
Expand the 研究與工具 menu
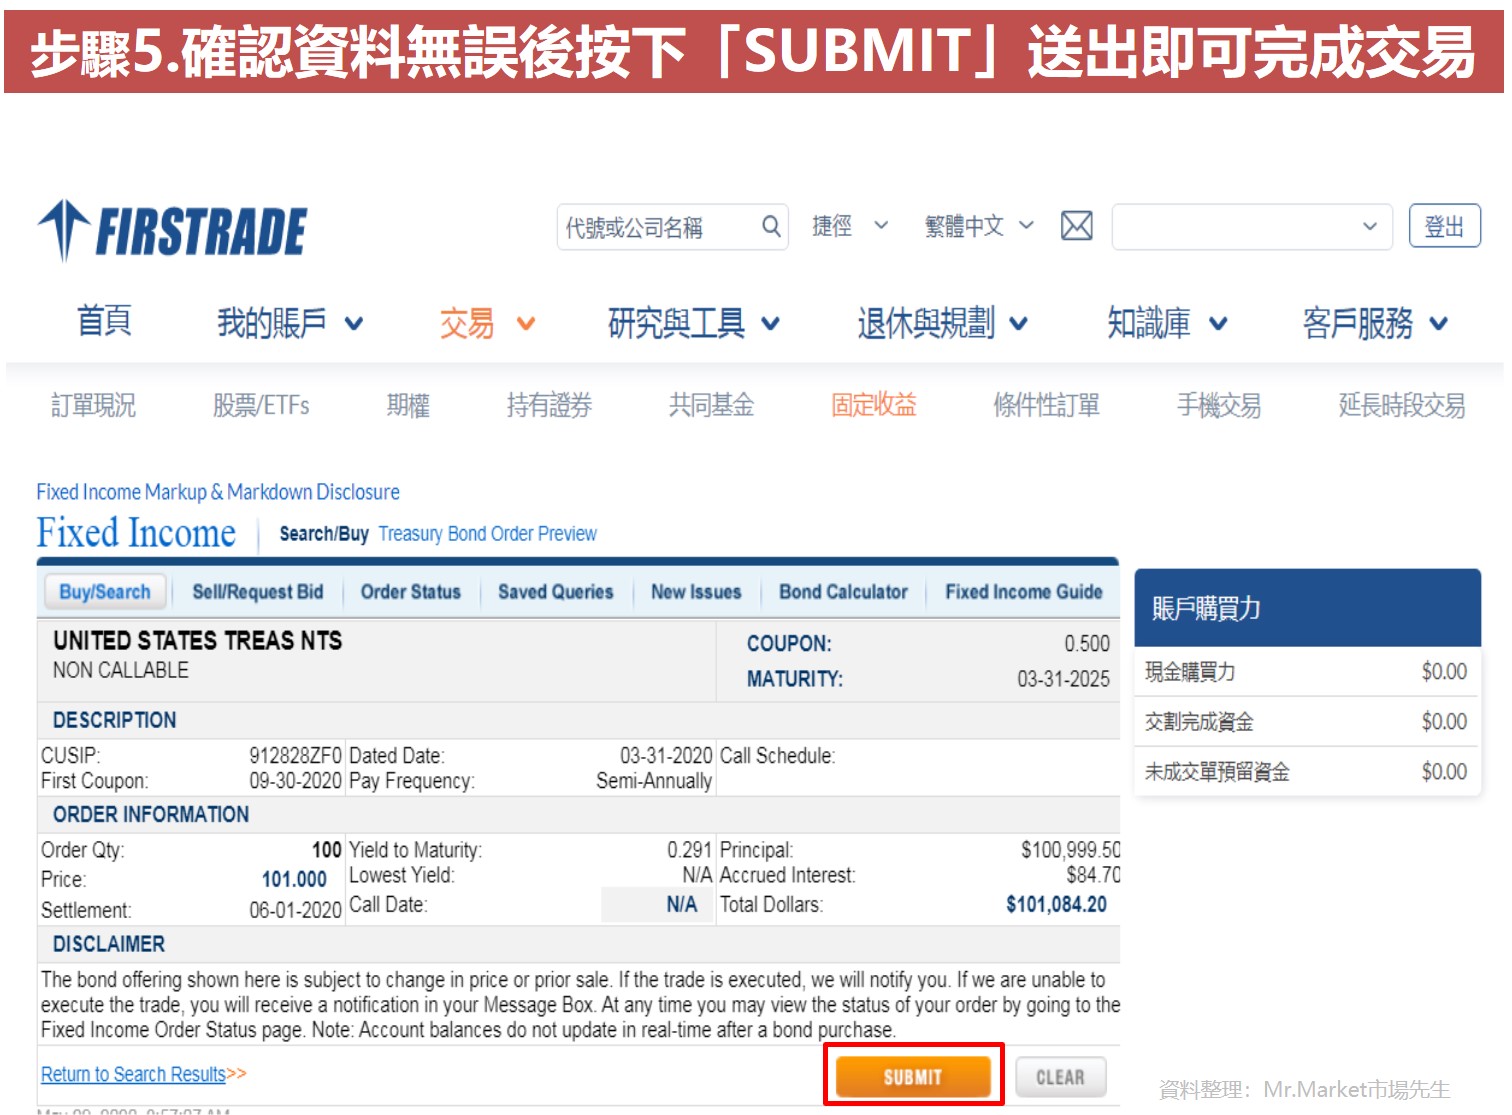(694, 322)
